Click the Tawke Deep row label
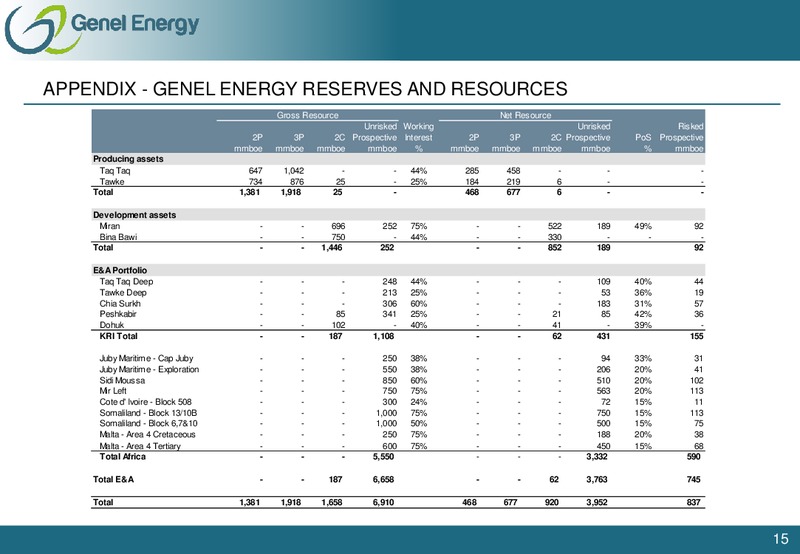800x554 pixels. (123, 292)
